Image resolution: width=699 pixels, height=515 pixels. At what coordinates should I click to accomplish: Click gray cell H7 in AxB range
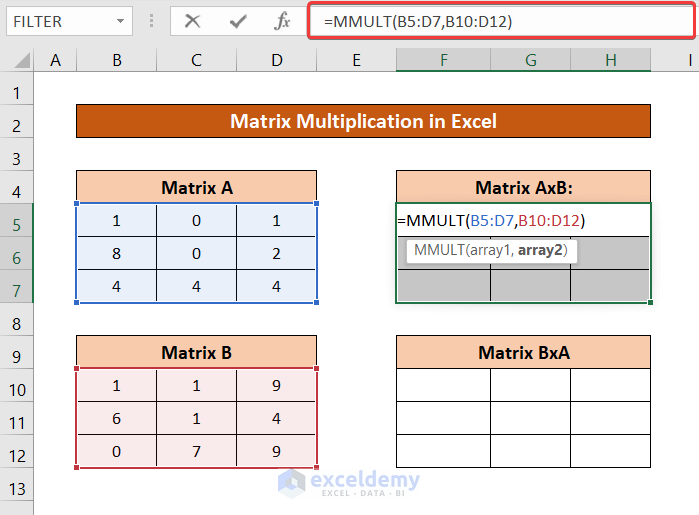pyautogui.click(x=610, y=286)
